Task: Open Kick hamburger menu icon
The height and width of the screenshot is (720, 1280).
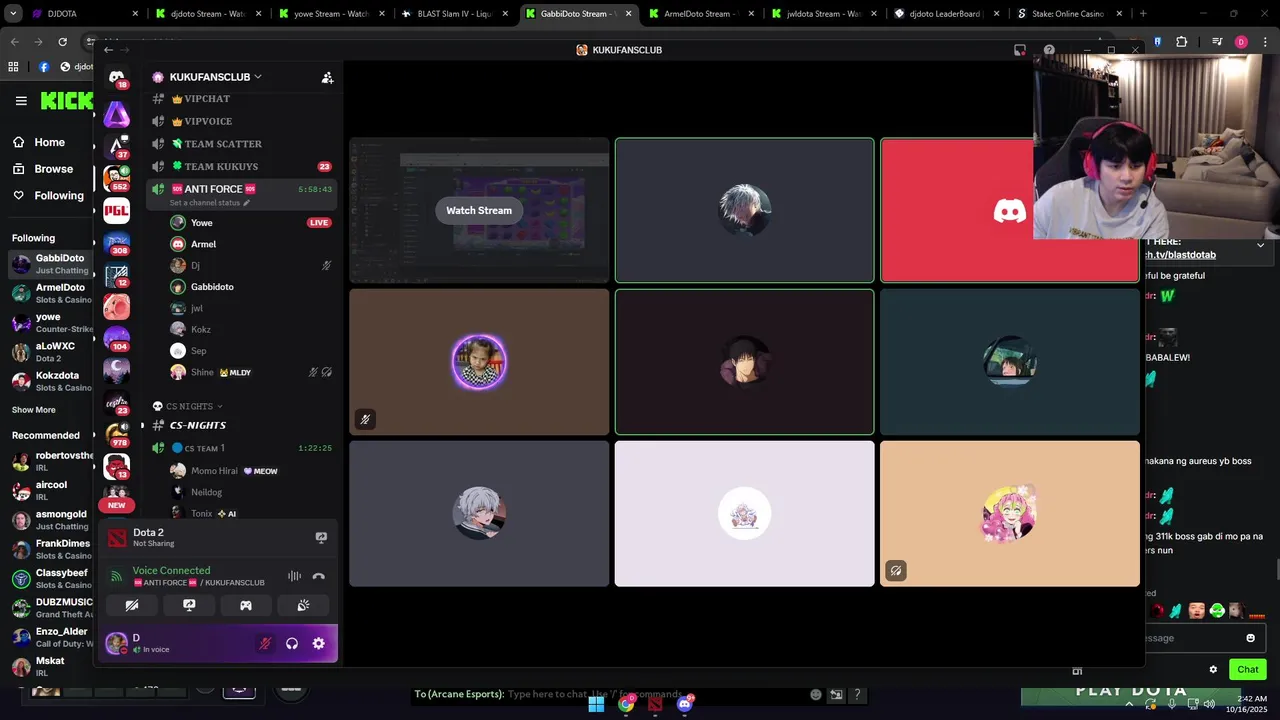Action: pos(21,100)
